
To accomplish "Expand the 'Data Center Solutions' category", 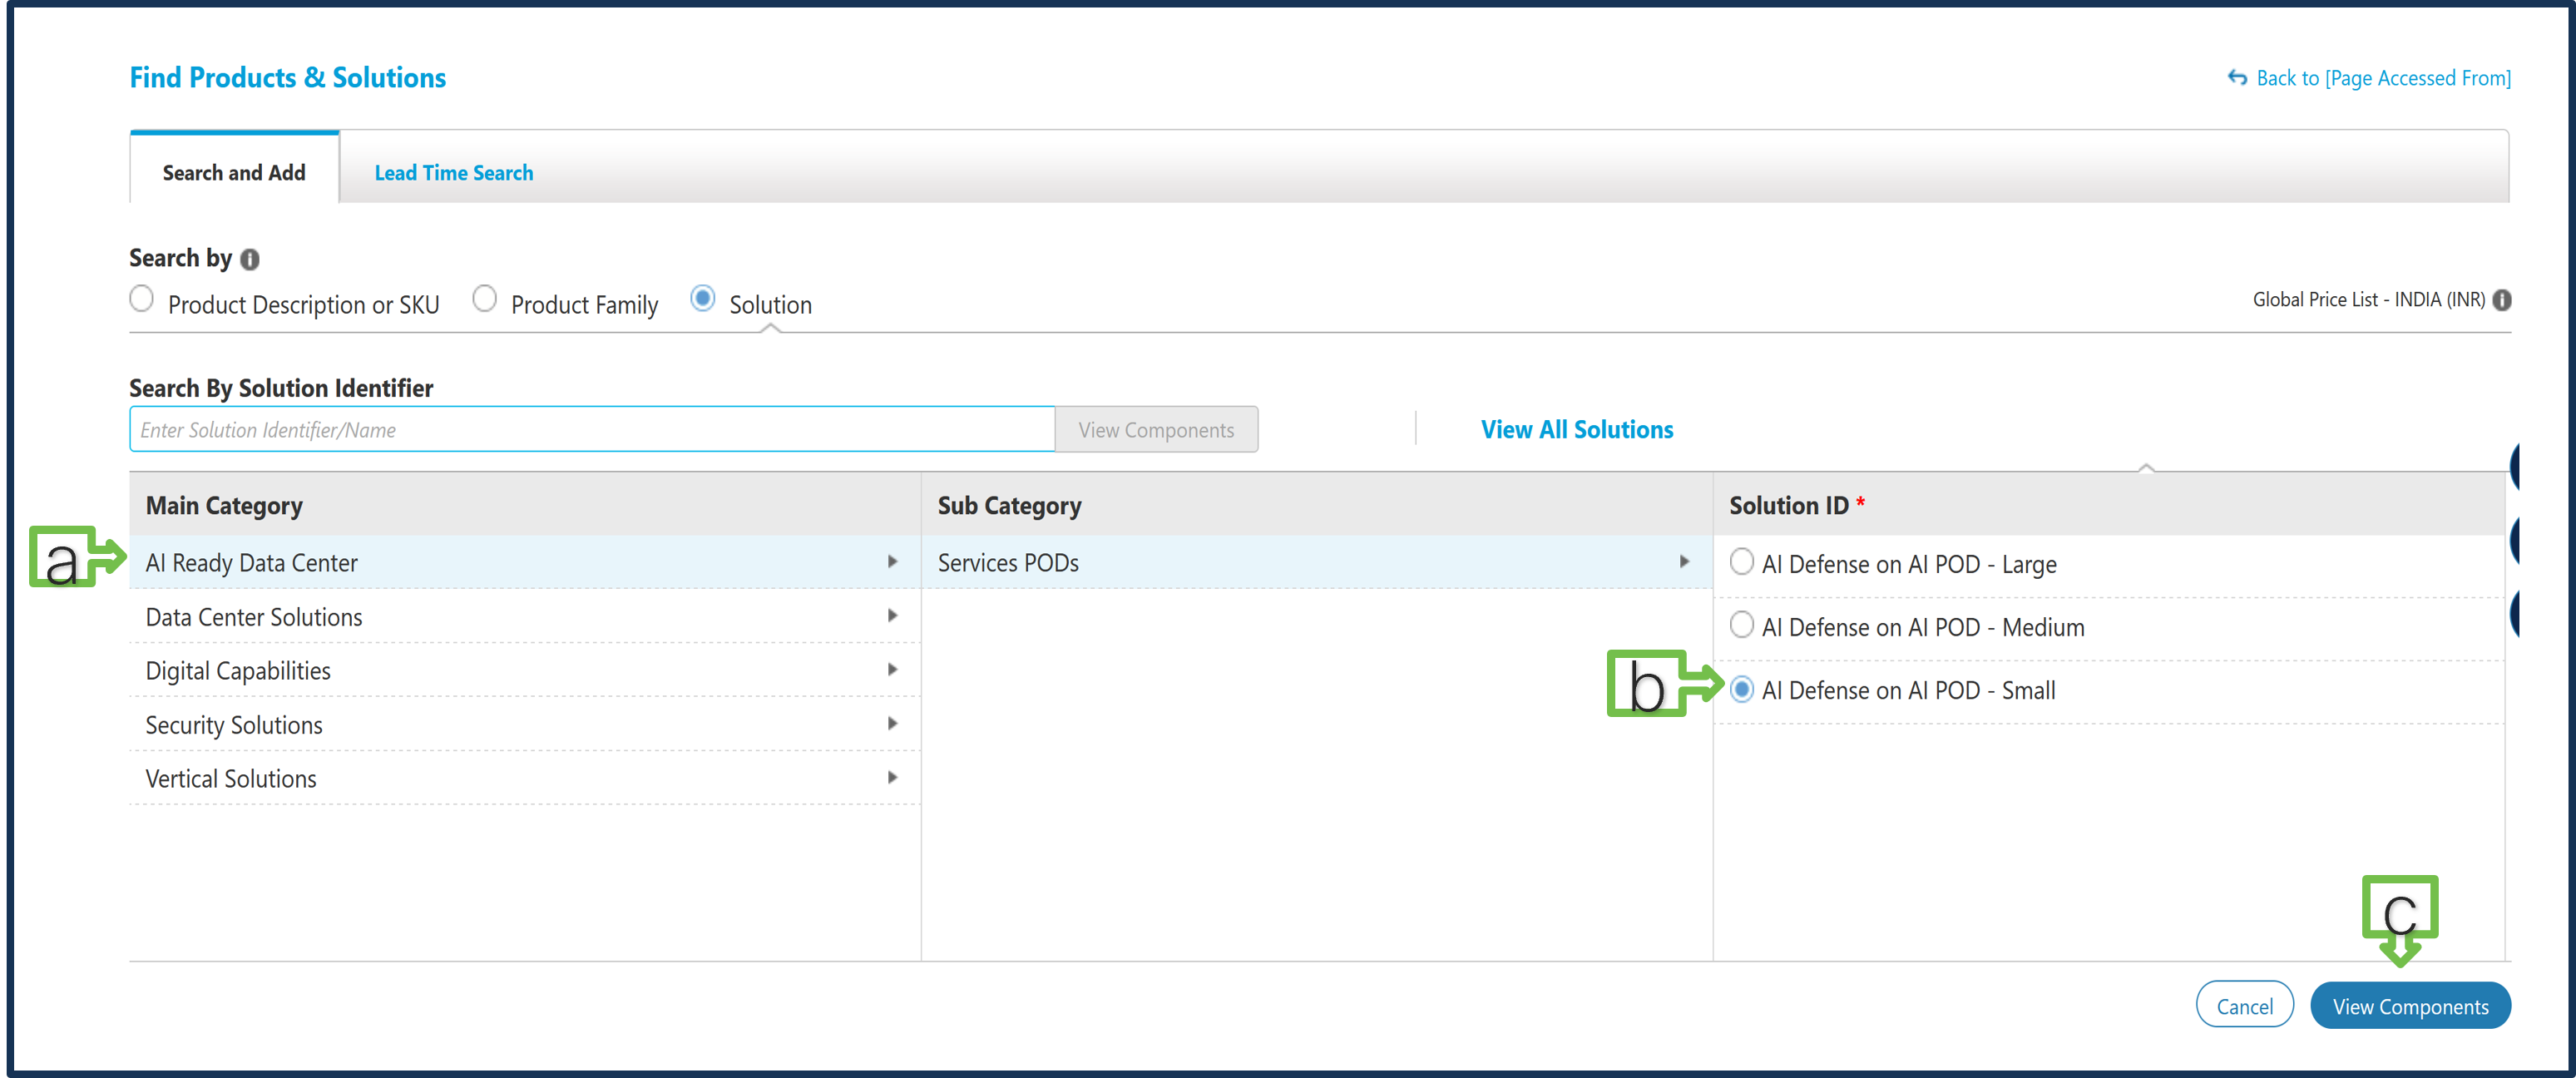I will 893,615.
